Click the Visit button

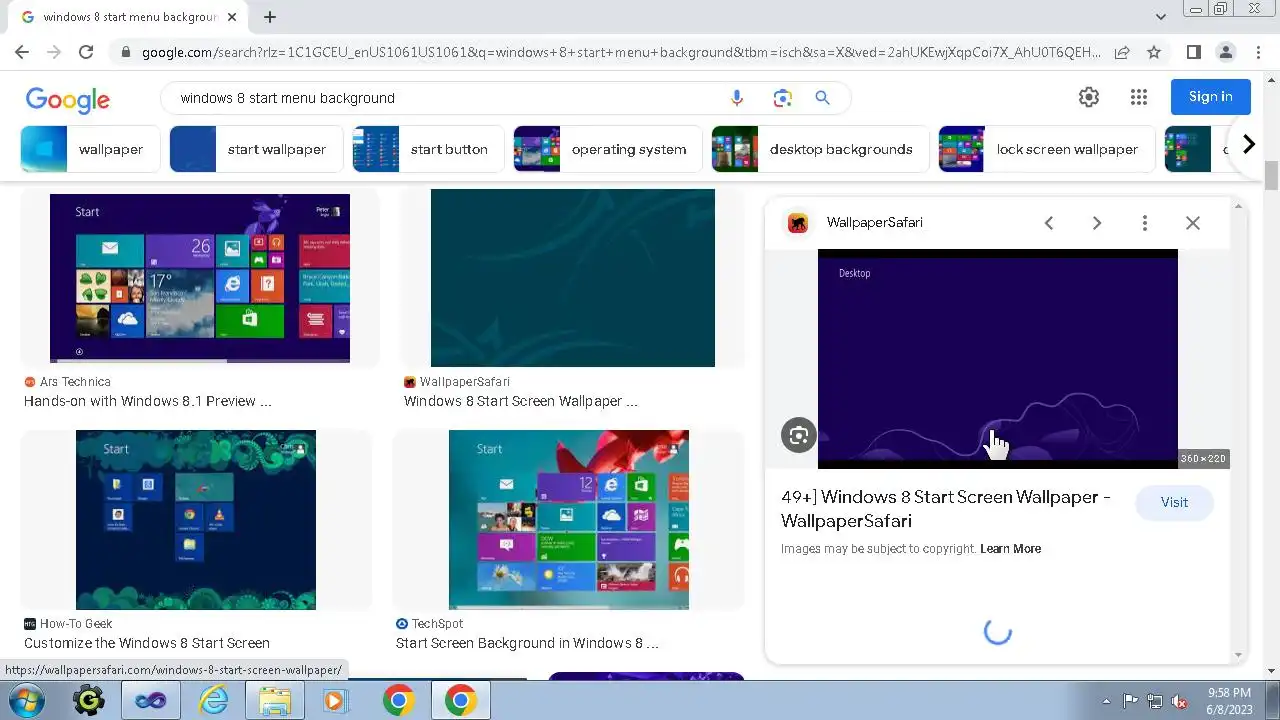1174,502
